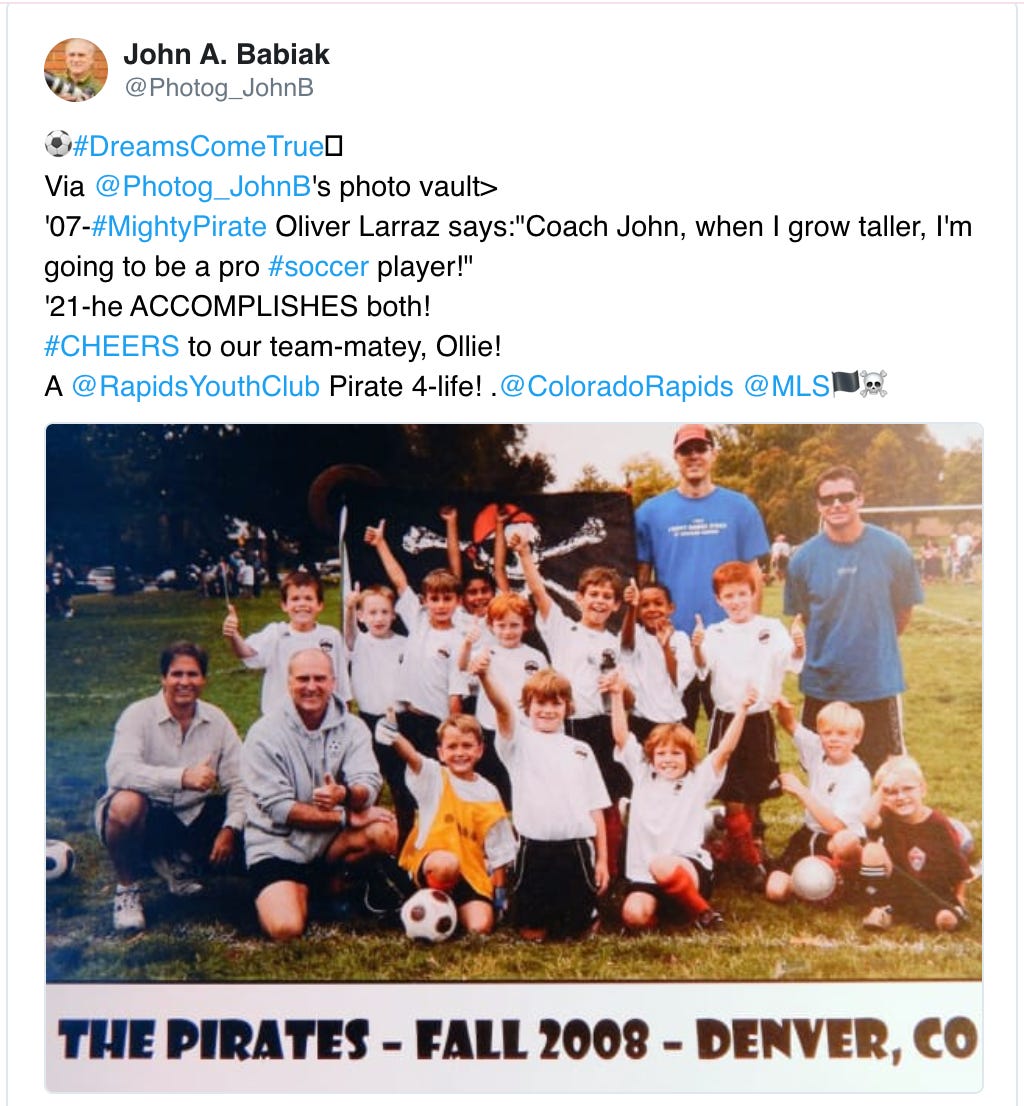Click the tweet text ACCOMPLISHES both line

pos(237,306)
